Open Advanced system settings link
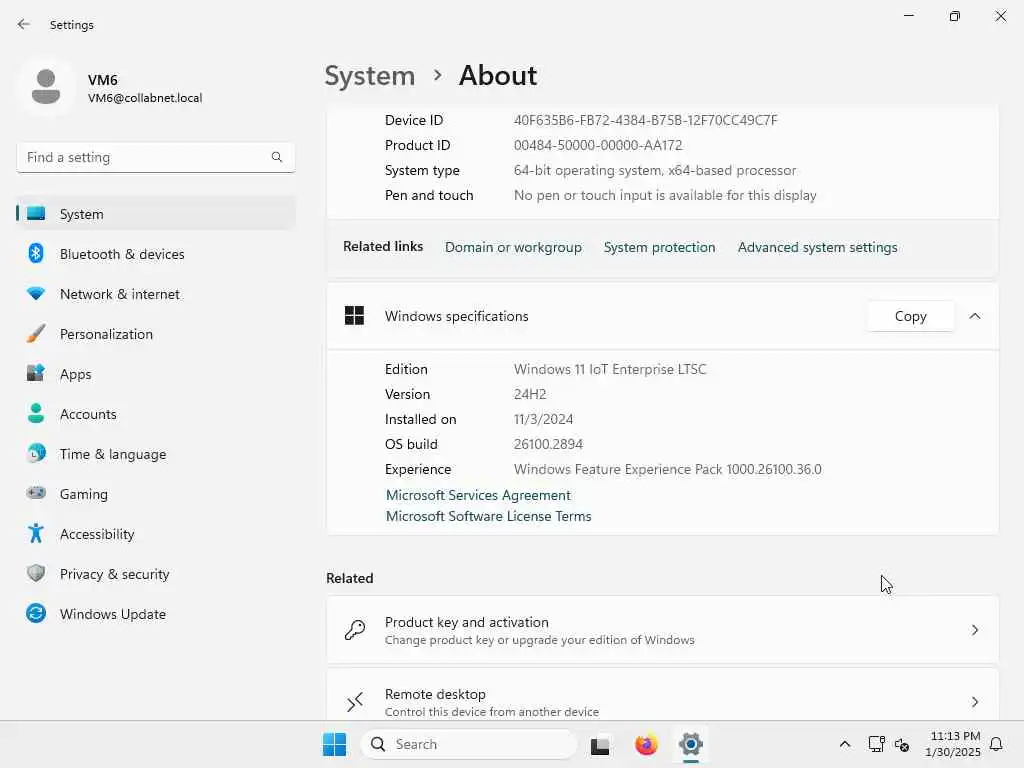This screenshot has height=768, width=1024. pyautogui.click(x=818, y=248)
